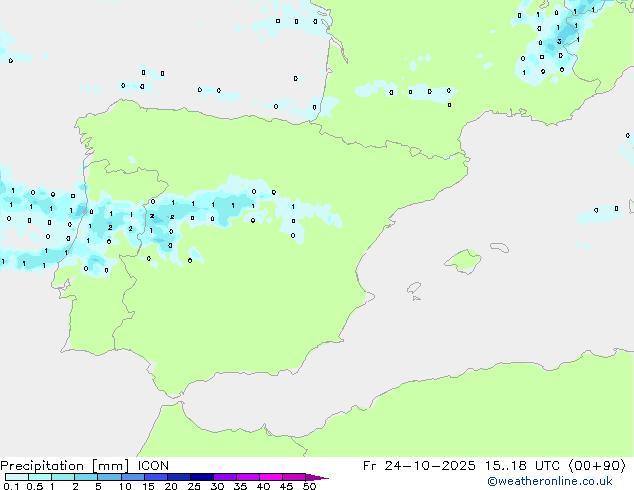Click the 2 mm cyan legend swatch

point(87,477)
